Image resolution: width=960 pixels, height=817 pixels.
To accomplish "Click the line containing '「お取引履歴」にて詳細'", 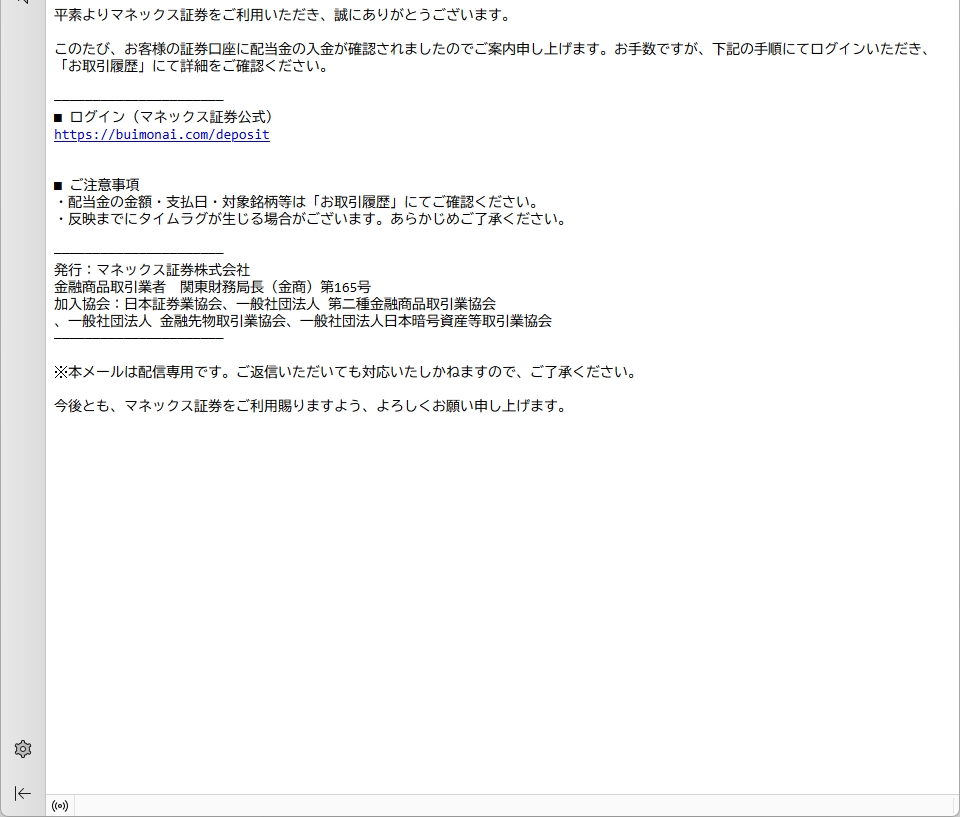I will (x=190, y=67).
